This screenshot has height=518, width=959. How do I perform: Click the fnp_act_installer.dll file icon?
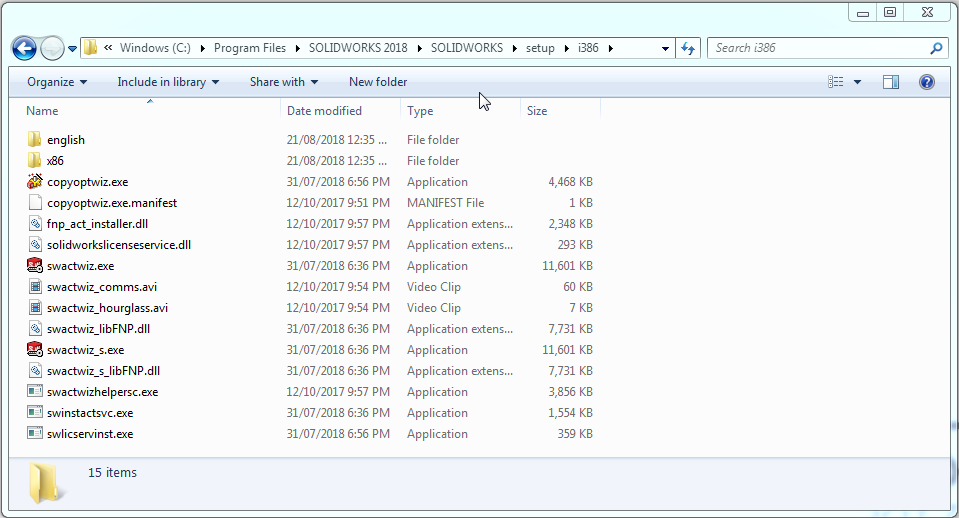point(35,223)
